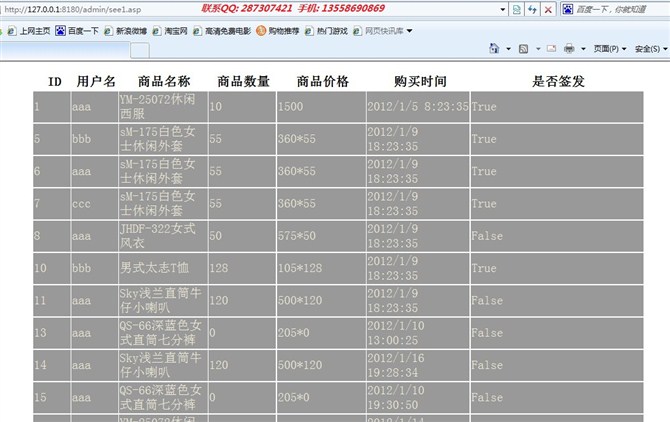The width and height of the screenshot is (670, 422).
Task: Click the new tab button
Action: (x=140, y=50)
